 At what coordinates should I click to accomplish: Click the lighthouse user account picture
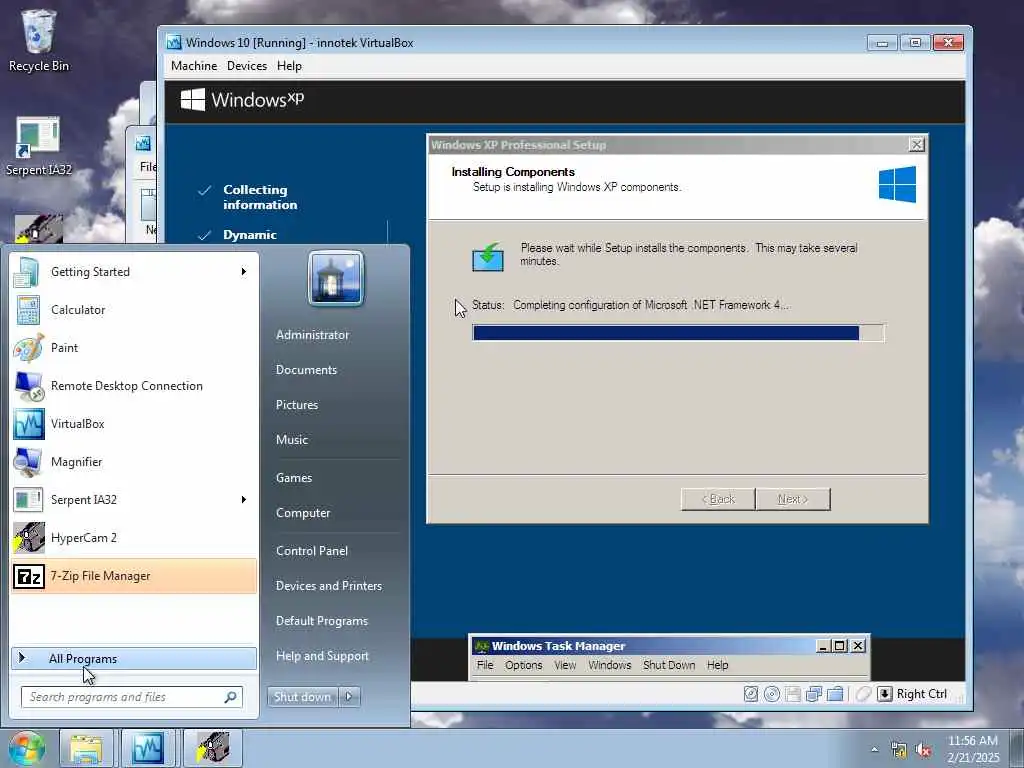336,278
